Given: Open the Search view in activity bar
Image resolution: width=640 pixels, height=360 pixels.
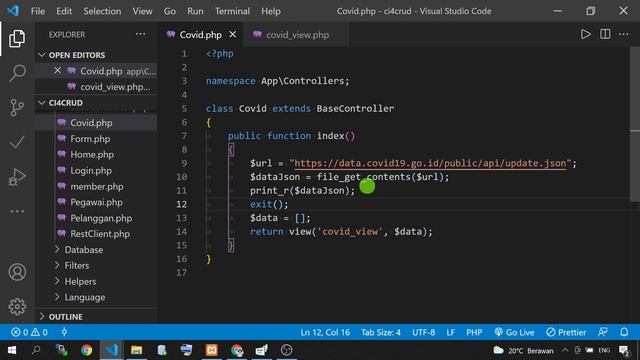Looking at the screenshot, I should click(17, 73).
